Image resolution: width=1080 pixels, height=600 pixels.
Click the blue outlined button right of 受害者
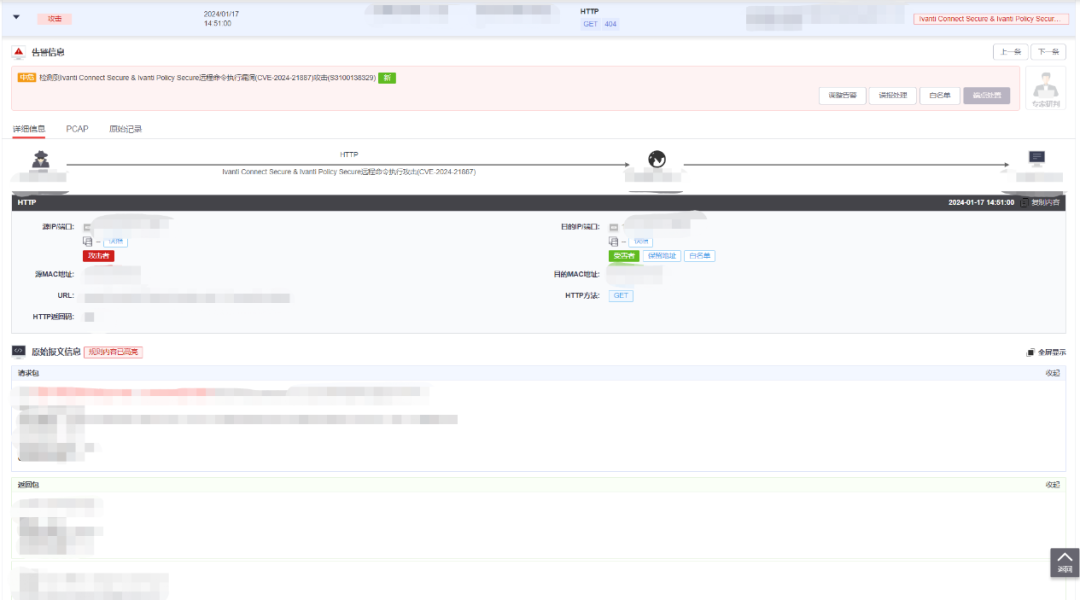coord(662,256)
